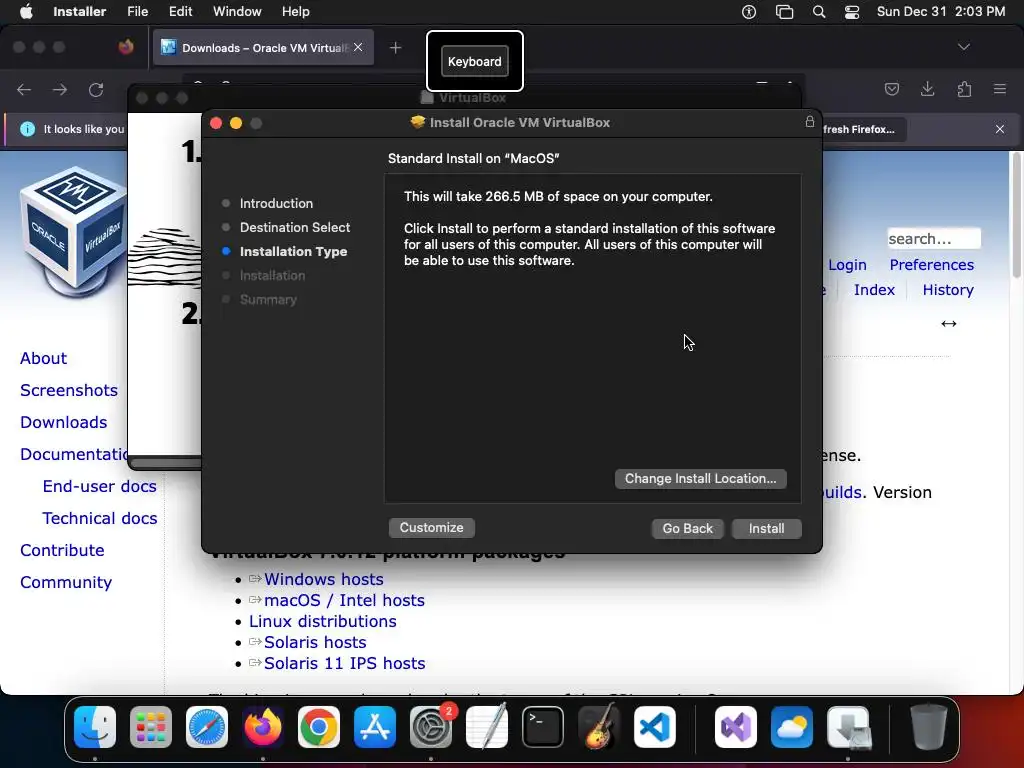Click the Firefox back arrow
Screen dimensions: 1024x768
(24, 89)
